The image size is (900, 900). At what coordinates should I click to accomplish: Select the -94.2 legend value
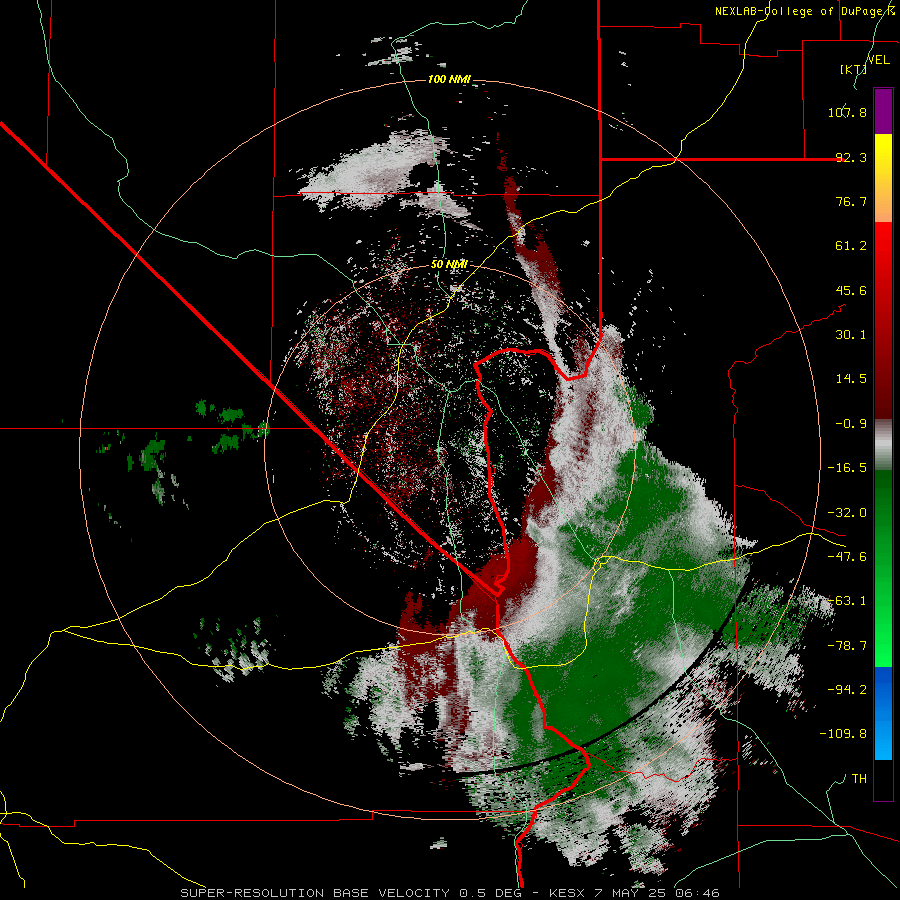pyautogui.click(x=847, y=690)
